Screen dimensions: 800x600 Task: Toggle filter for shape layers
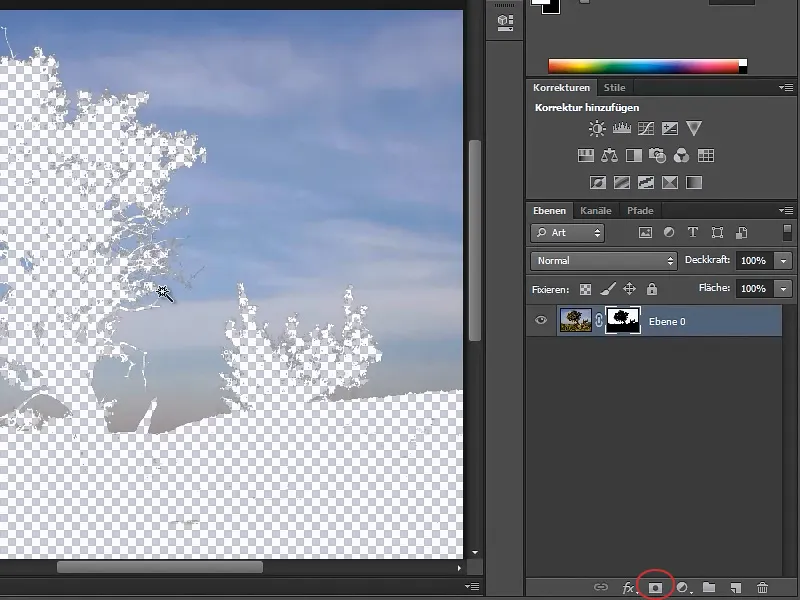coord(717,233)
